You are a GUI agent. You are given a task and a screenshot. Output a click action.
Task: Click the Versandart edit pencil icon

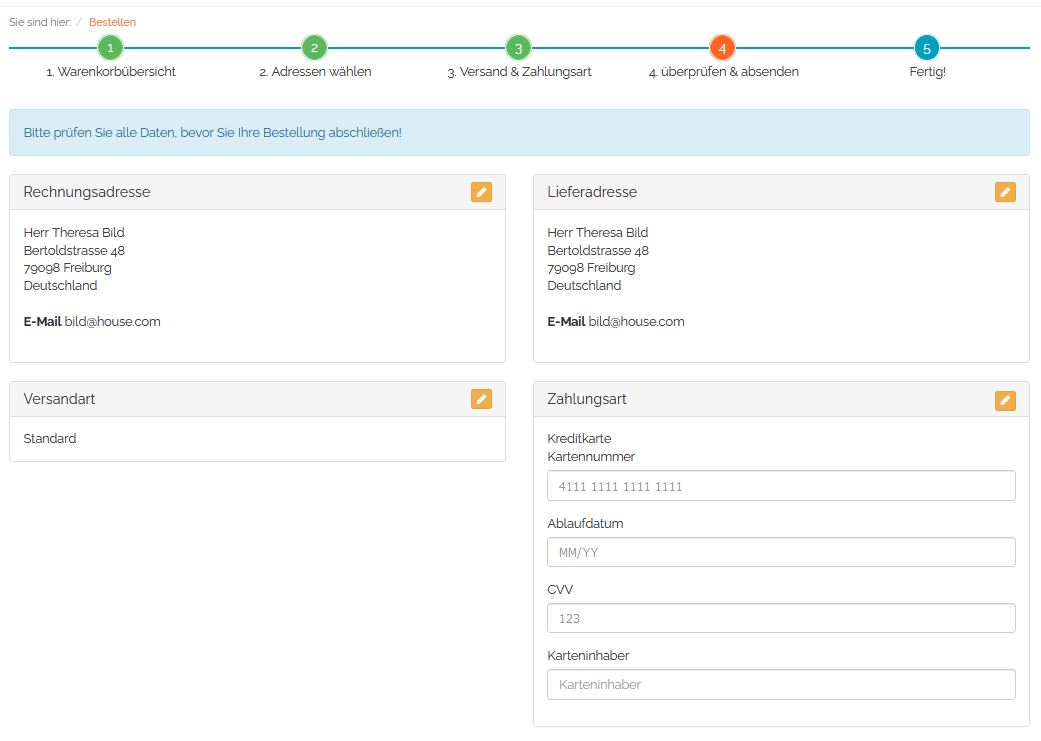481,399
